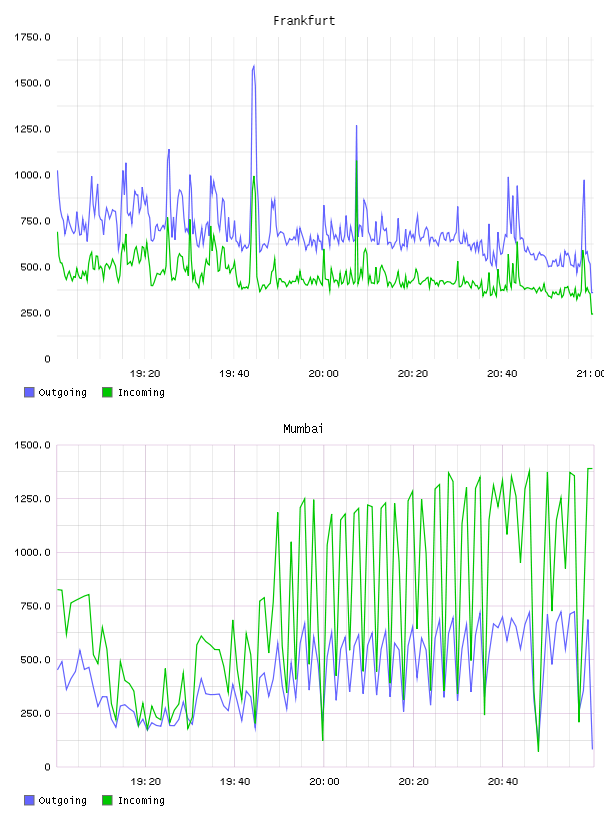Click the Incoming legend label under Frankfurt chart
Viewport: 608px width, 816px height.
(x=141, y=393)
